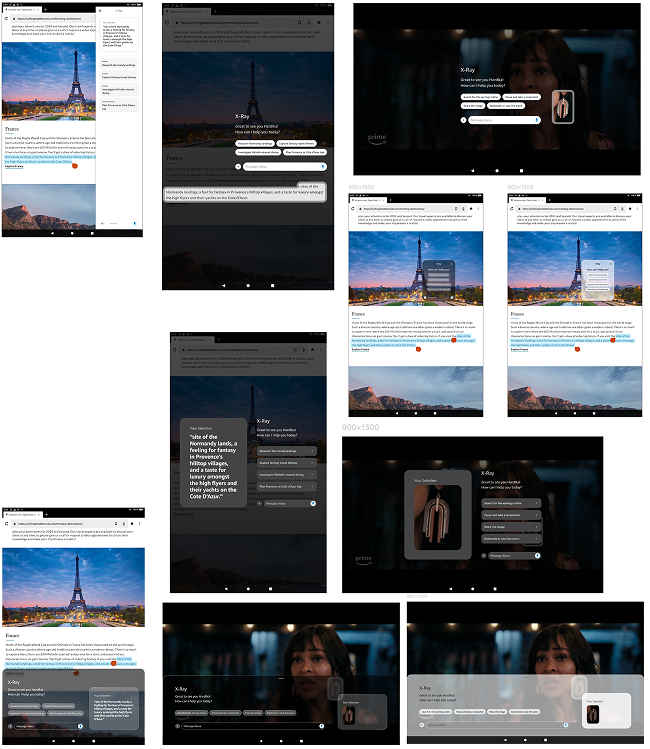
Task: Select 'Investigate Michelin starred dining' card in side panel
Action: [119, 90]
